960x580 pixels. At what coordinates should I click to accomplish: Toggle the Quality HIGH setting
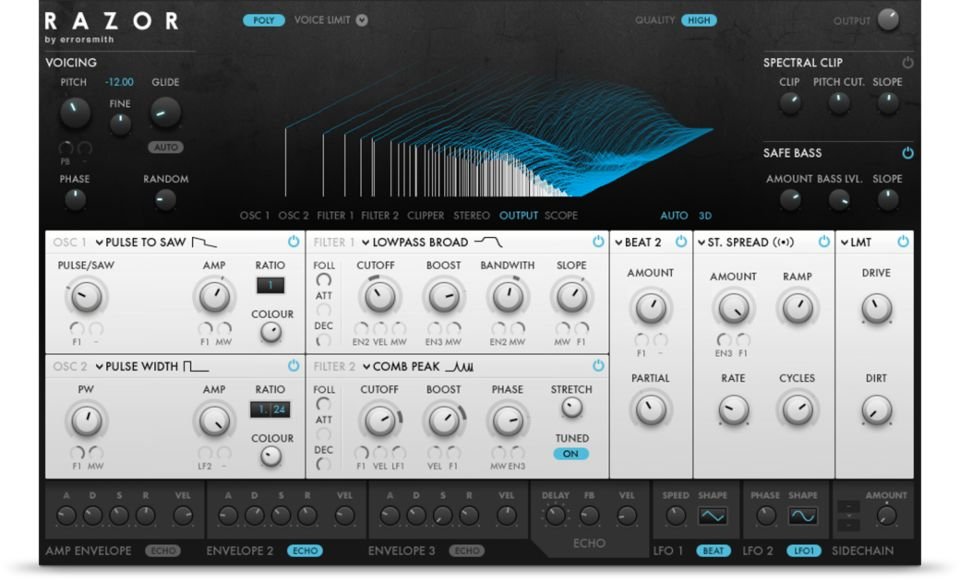(698, 19)
